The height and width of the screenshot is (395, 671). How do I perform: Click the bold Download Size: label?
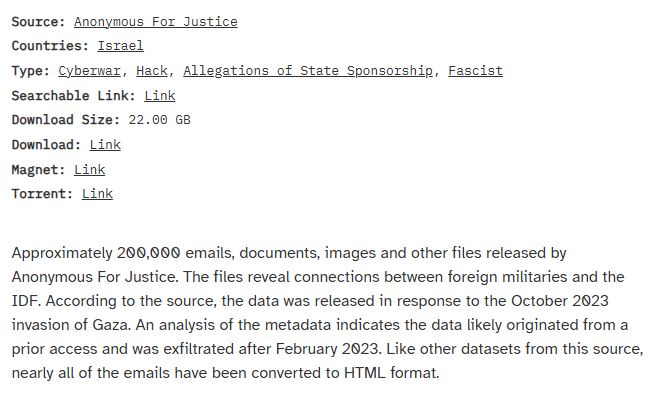(x=66, y=120)
